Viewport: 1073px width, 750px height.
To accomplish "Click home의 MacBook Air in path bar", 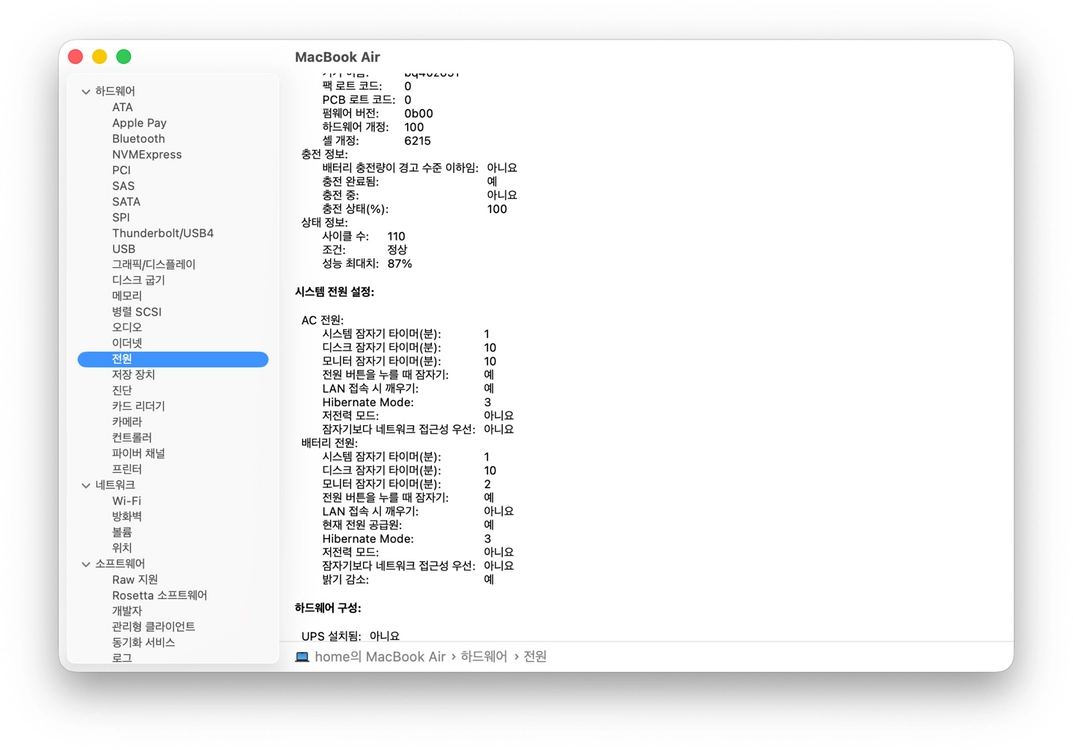I will pos(380,658).
